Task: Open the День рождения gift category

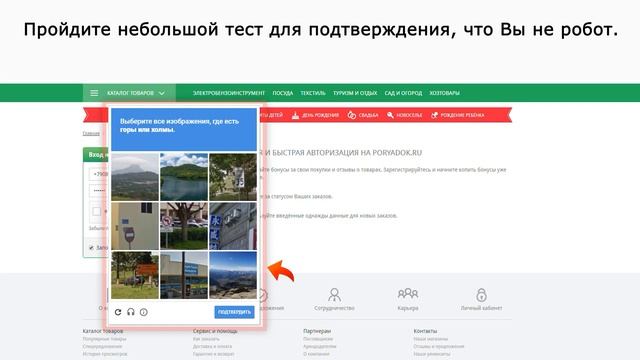Action: [316, 115]
